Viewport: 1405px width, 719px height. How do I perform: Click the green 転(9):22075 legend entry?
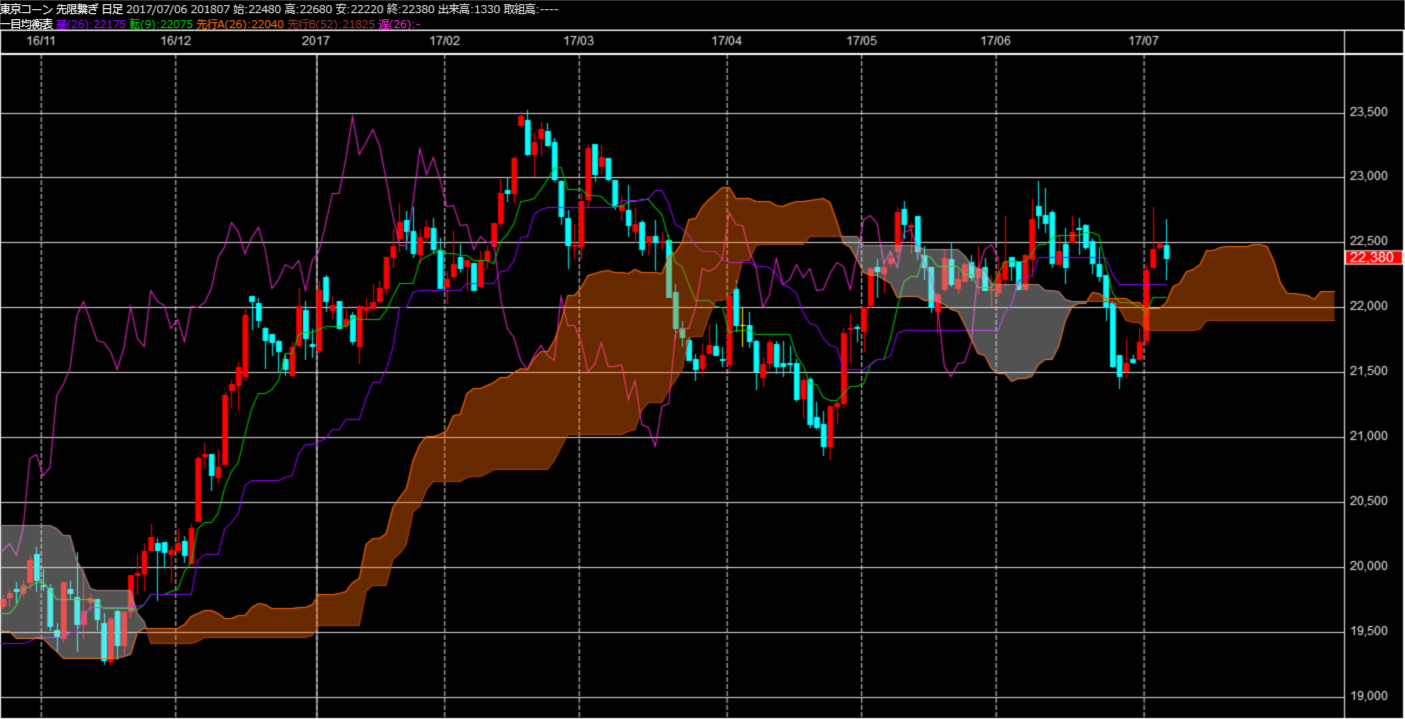click(161, 23)
